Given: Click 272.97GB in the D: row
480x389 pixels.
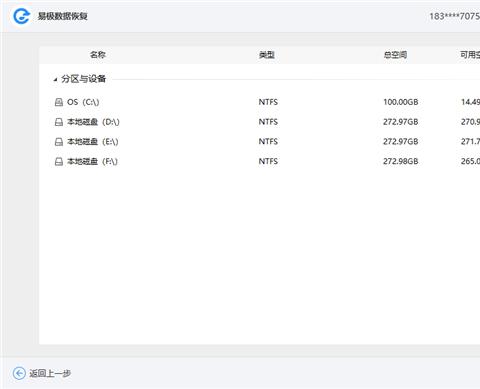Looking at the screenshot, I should (x=401, y=122).
